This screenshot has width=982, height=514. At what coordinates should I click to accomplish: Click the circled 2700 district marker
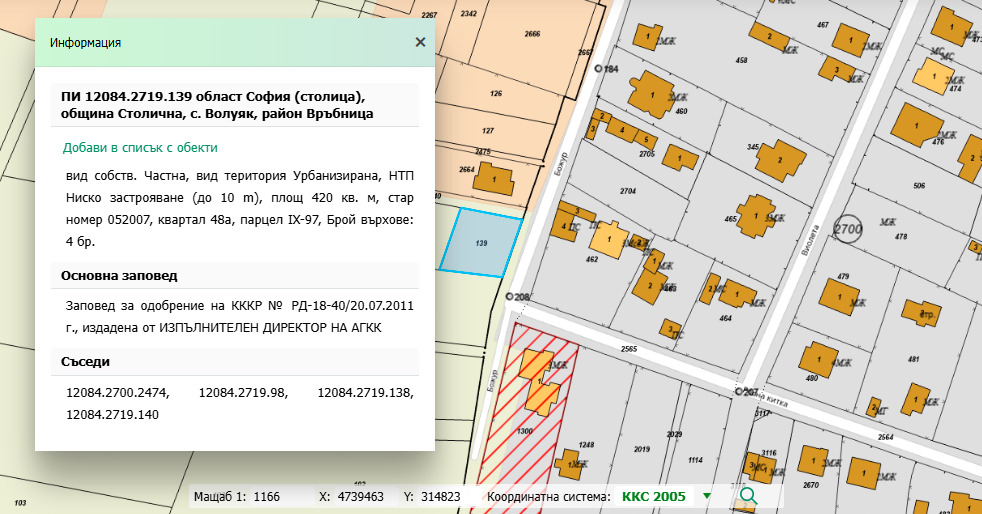[x=848, y=229]
